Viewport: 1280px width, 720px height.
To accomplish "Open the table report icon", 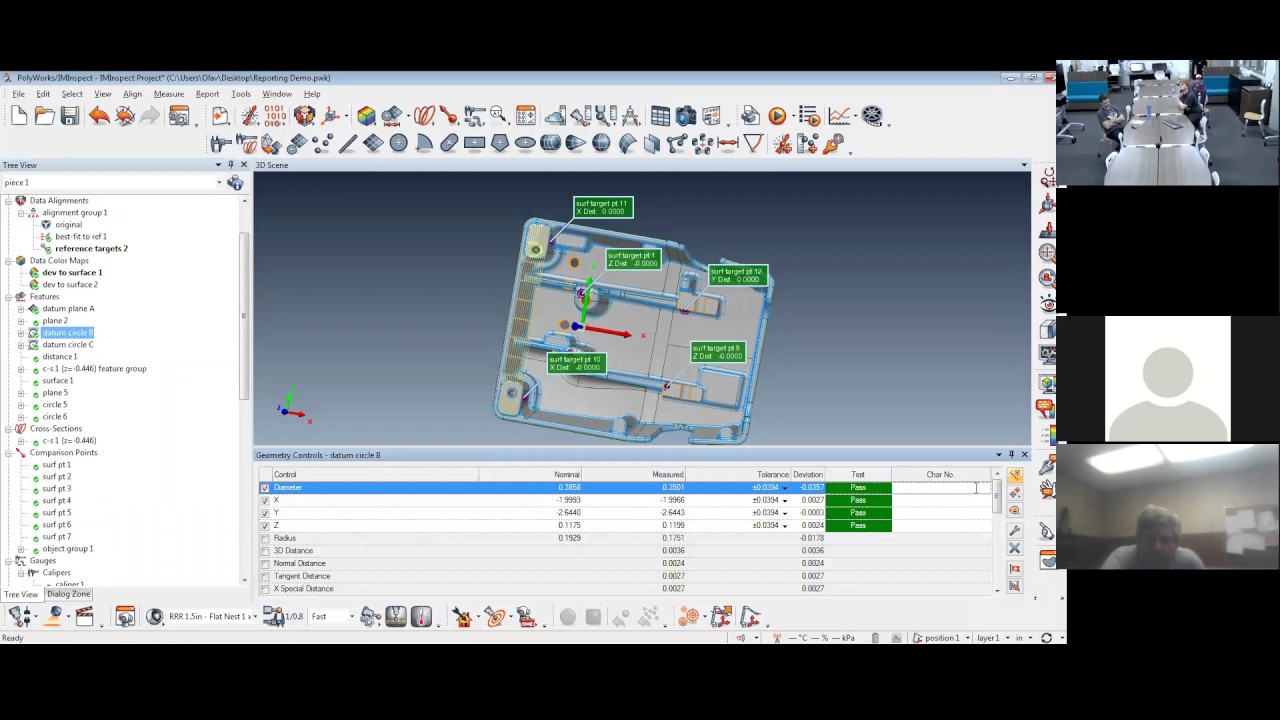I will 660,116.
